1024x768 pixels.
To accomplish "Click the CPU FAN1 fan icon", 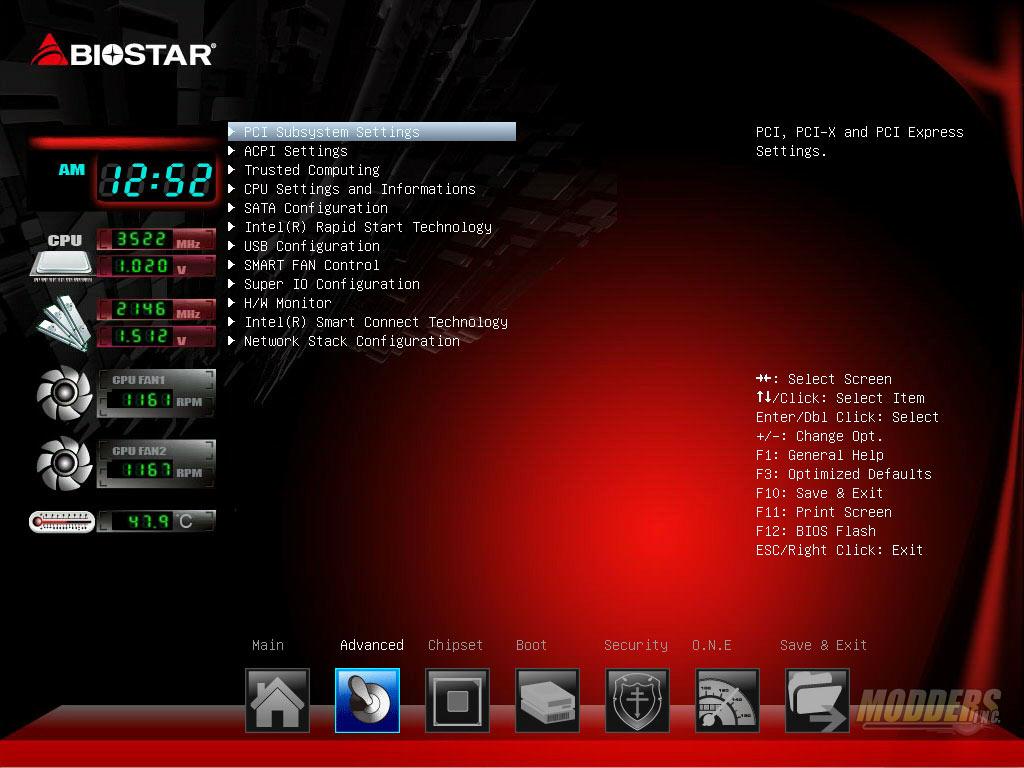I will (64, 393).
